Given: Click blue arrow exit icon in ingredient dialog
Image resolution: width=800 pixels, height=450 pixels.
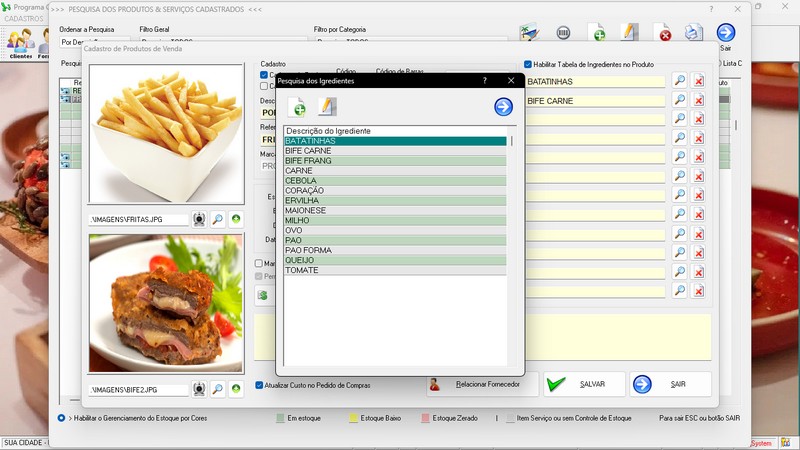Looking at the screenshot, I should (503, 107).
